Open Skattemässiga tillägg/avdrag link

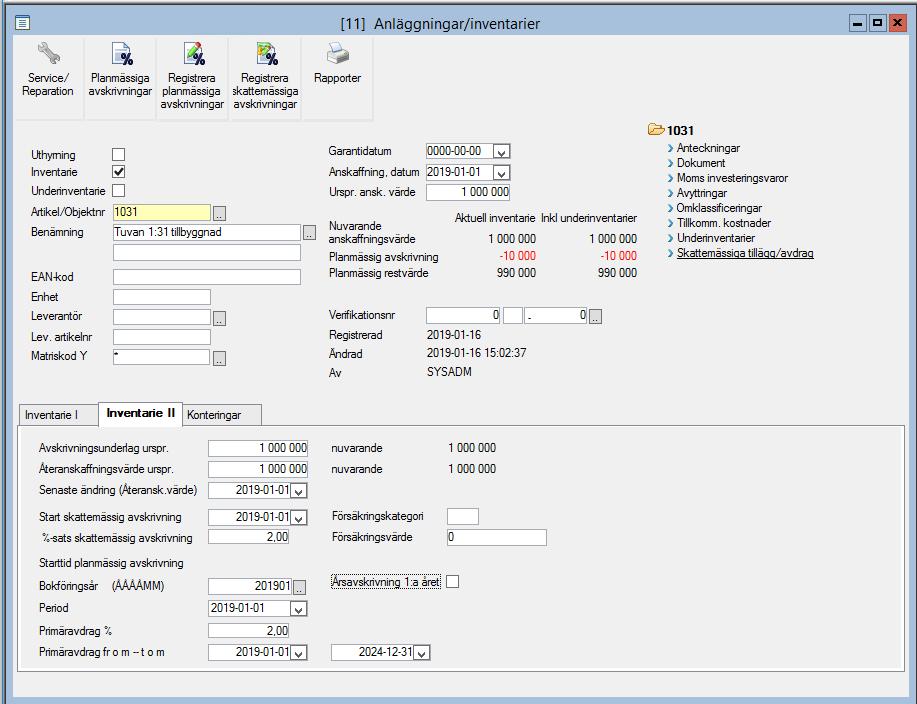pyautogui.click(x=745, y=253)
